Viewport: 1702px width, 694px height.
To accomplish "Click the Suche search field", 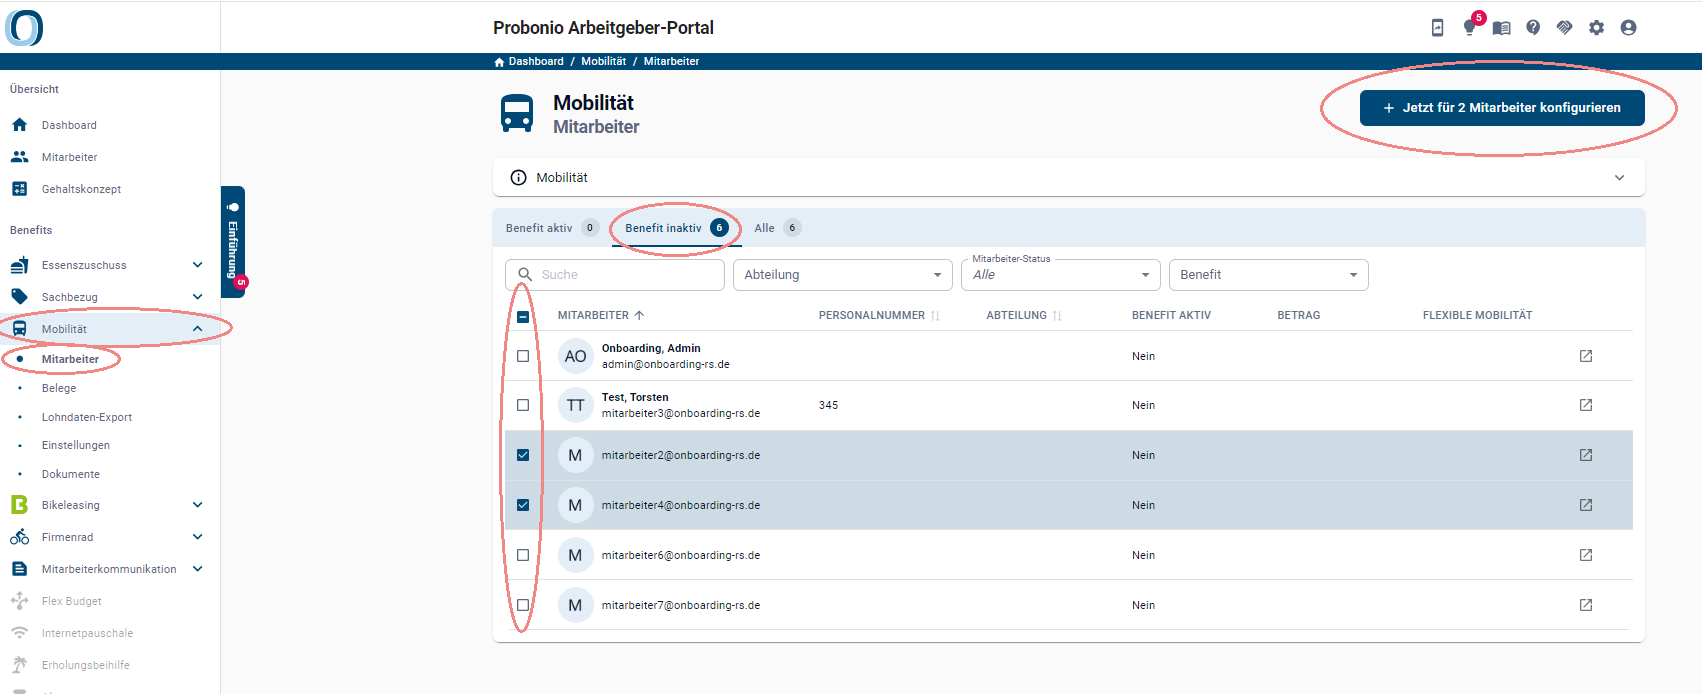I will (x=614, y=275).
